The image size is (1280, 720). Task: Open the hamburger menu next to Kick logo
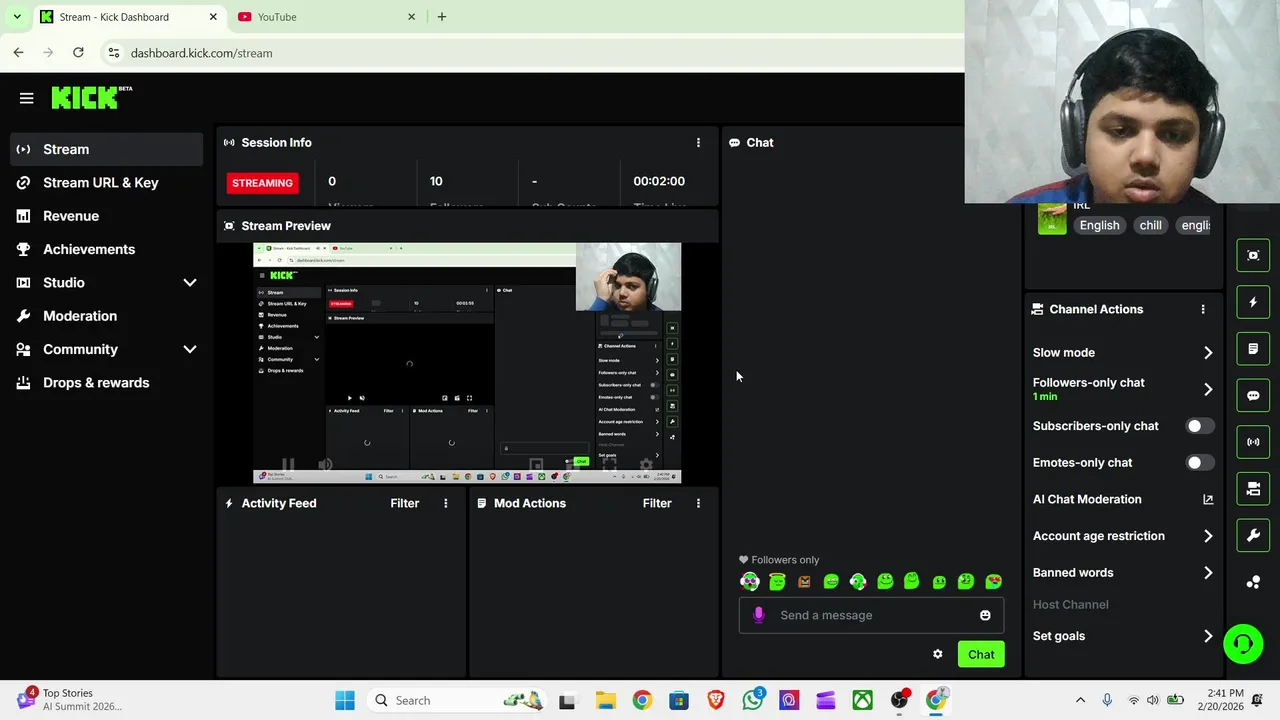pyautogui.click(x=27, y=98)
